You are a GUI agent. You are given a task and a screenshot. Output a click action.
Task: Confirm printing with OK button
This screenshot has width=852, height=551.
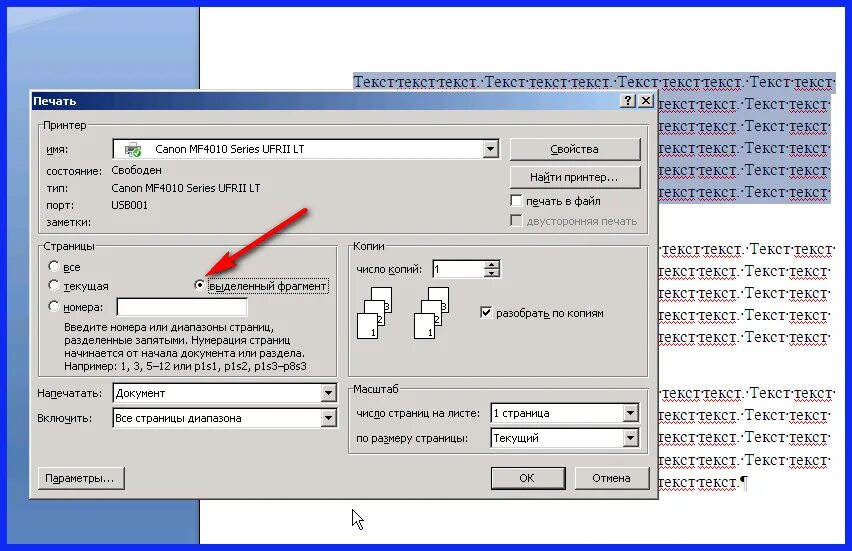(x=528, y=478)
